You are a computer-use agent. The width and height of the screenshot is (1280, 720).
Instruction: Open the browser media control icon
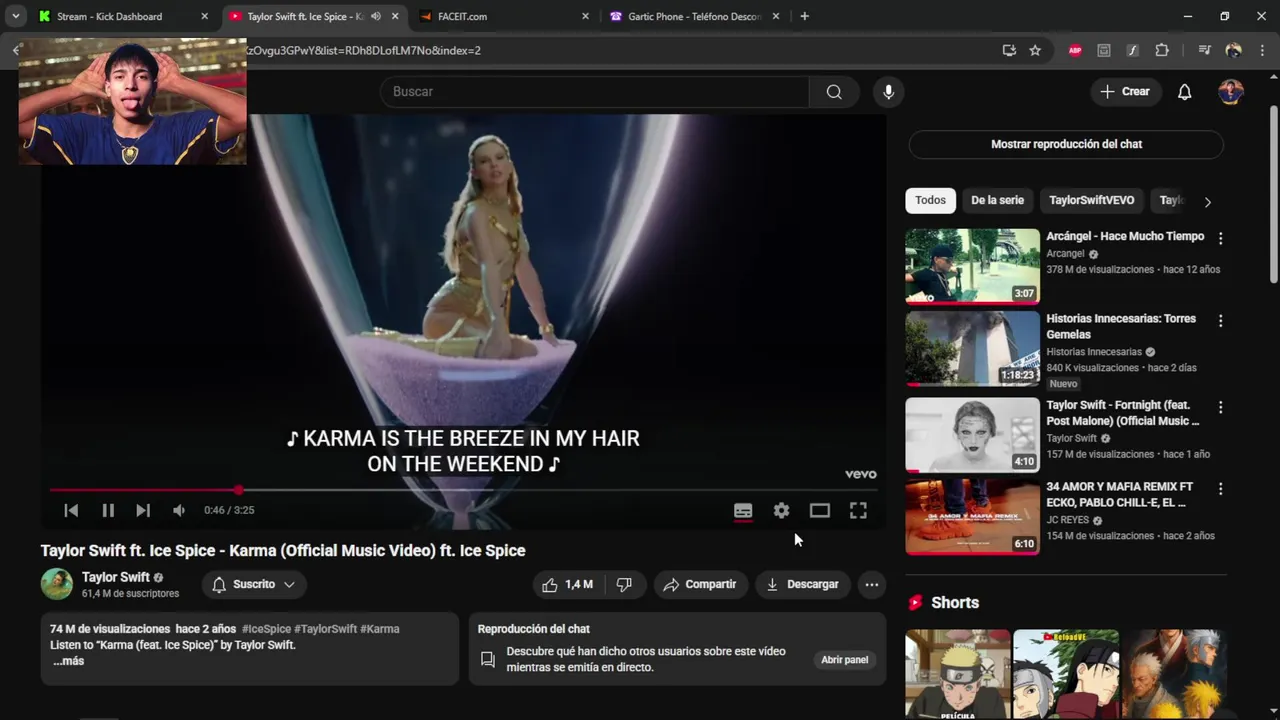[1204, 50]
